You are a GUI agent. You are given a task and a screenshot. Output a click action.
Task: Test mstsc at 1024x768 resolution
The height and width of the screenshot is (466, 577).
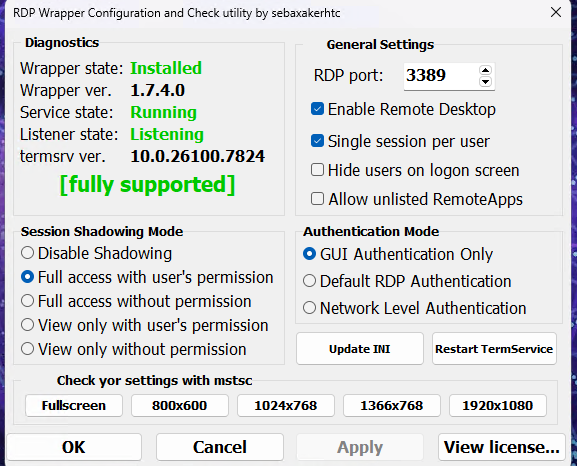coord(286,406)
